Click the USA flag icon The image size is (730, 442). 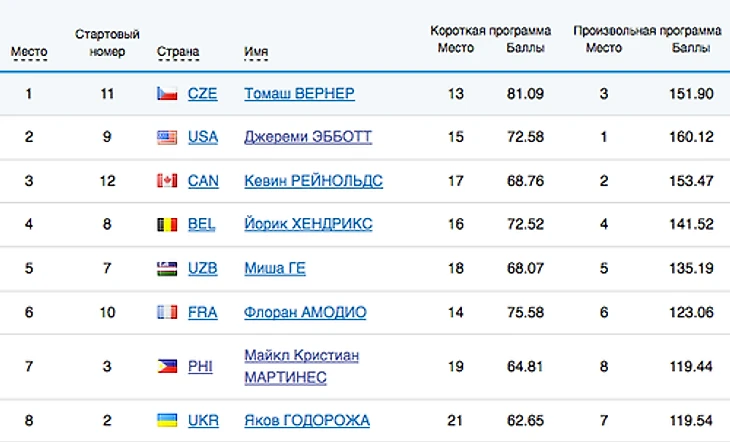click(x=167, y=137)
